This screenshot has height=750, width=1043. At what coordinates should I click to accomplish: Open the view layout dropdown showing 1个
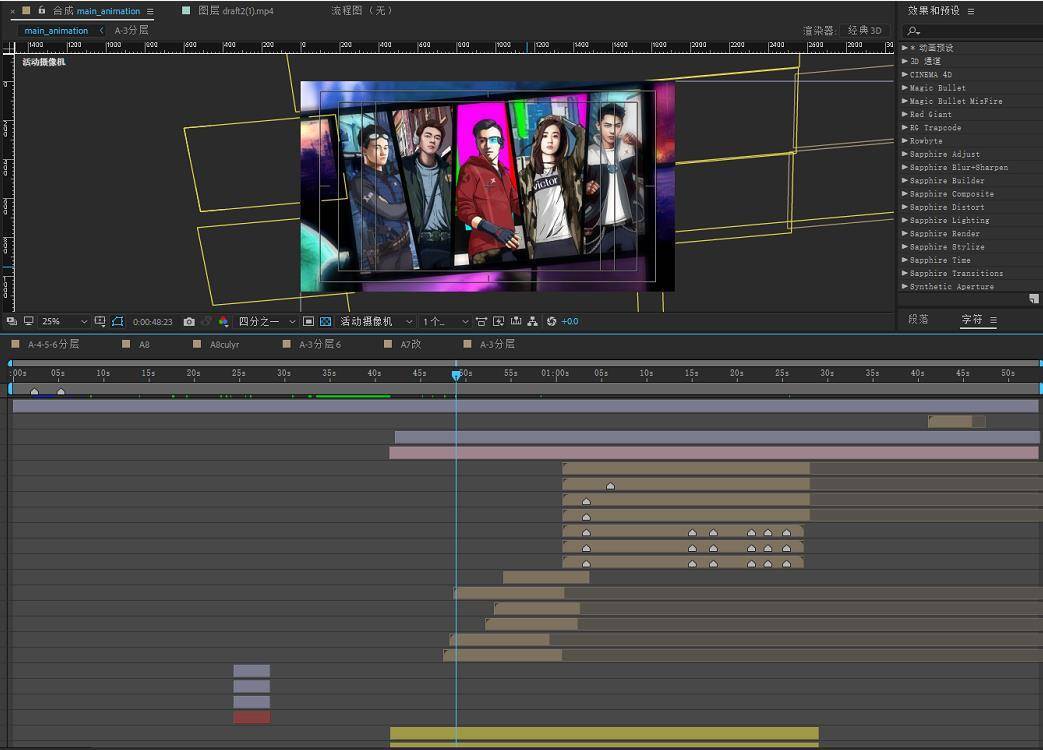click(x=446, y=322)
